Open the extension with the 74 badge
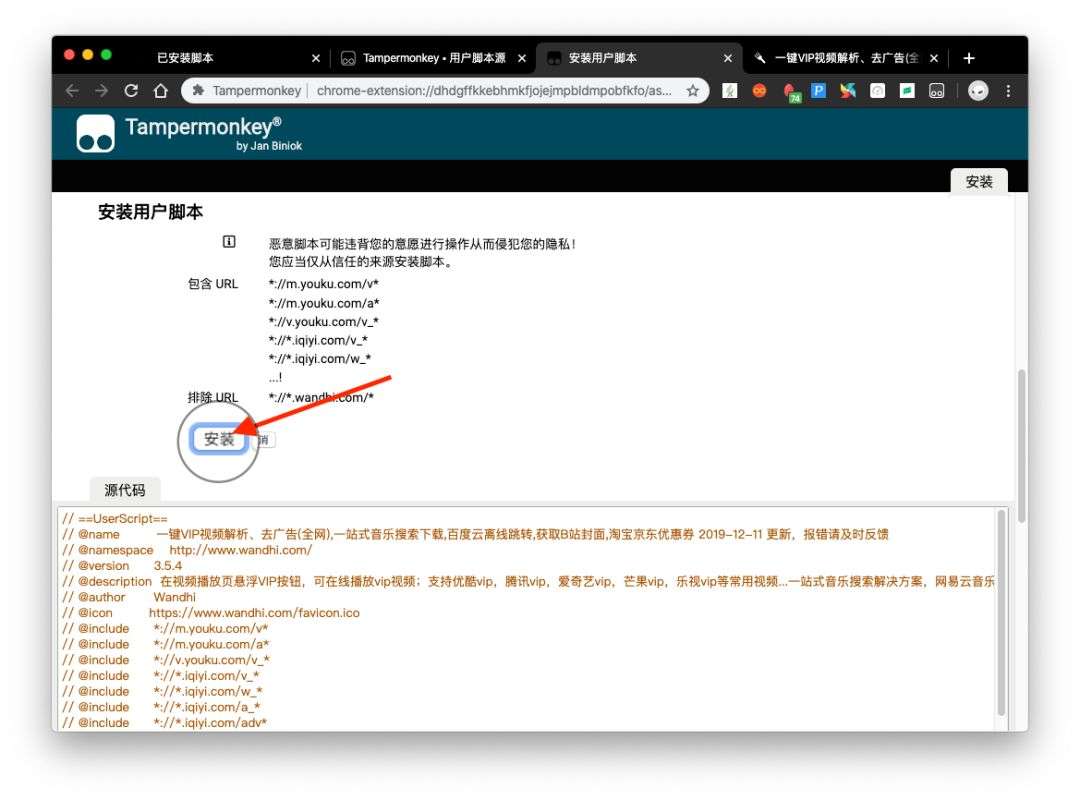Image resolution: width=1080 pixels, height=800 pixels. (x=791, y=92)
